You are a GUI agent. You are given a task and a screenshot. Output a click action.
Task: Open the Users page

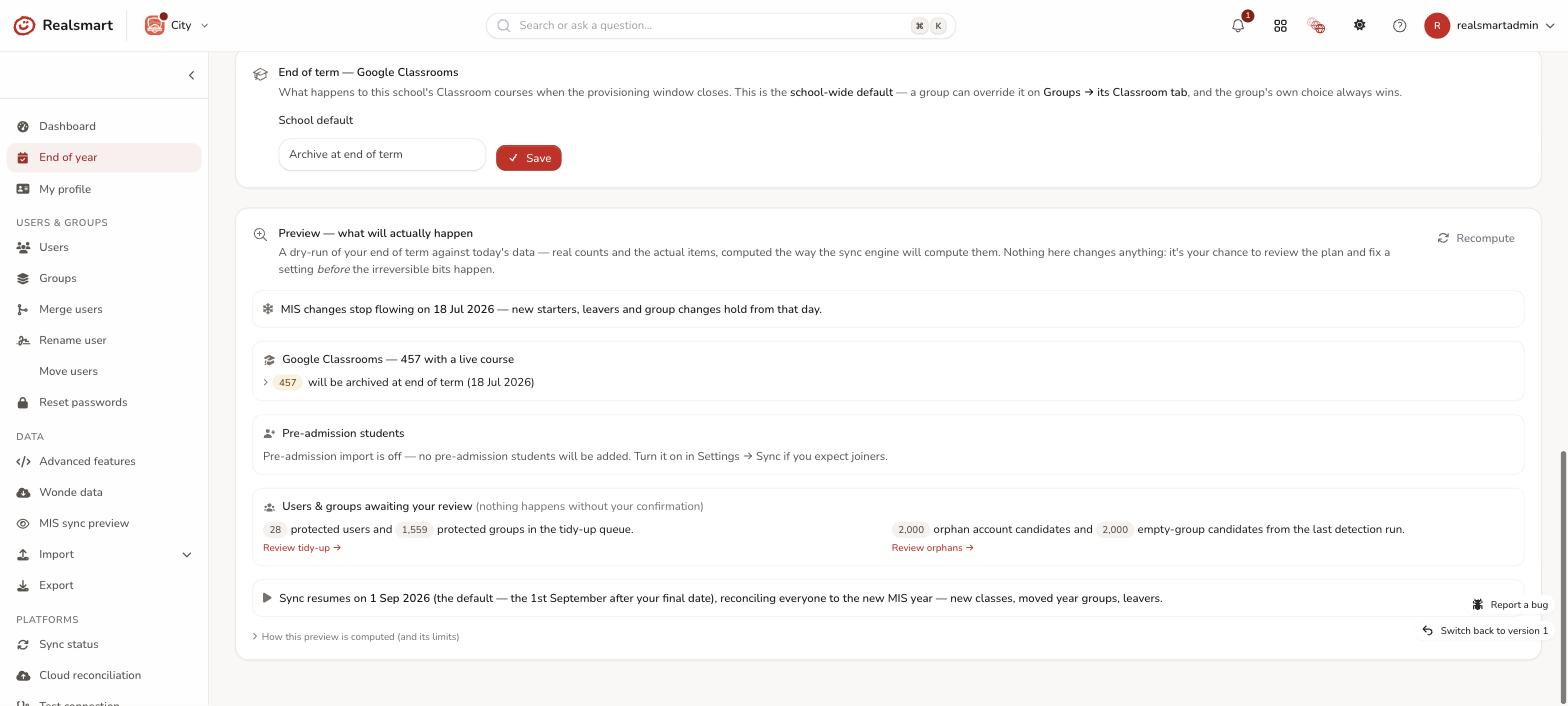104,247
